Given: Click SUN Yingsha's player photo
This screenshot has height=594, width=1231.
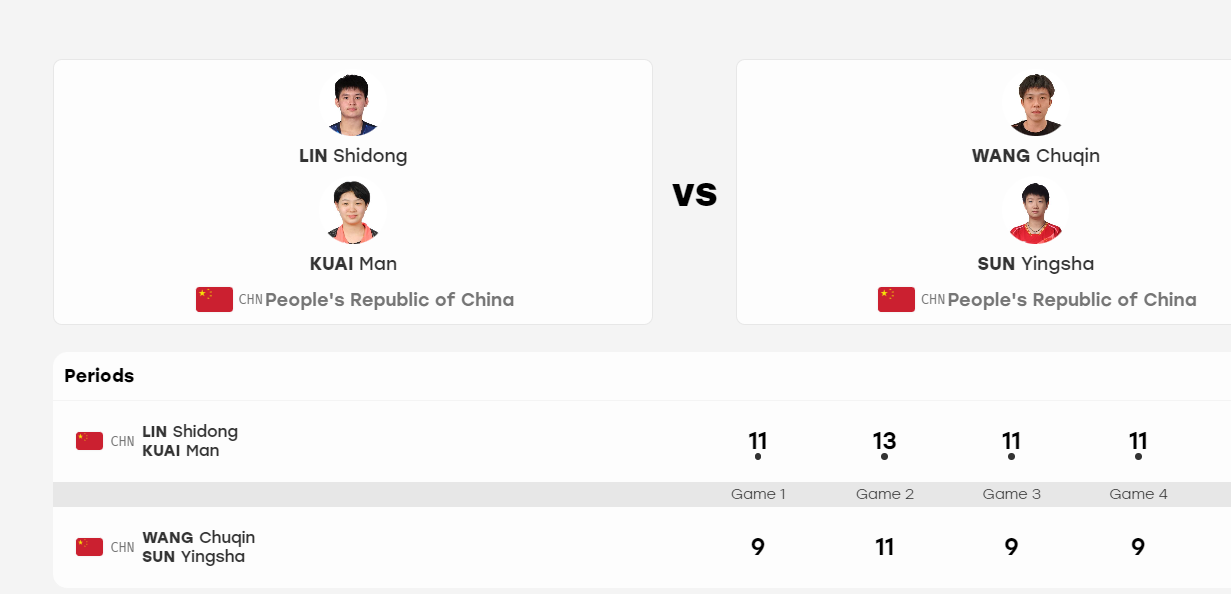Looking at the screenshot, I should coord(1036,213).
